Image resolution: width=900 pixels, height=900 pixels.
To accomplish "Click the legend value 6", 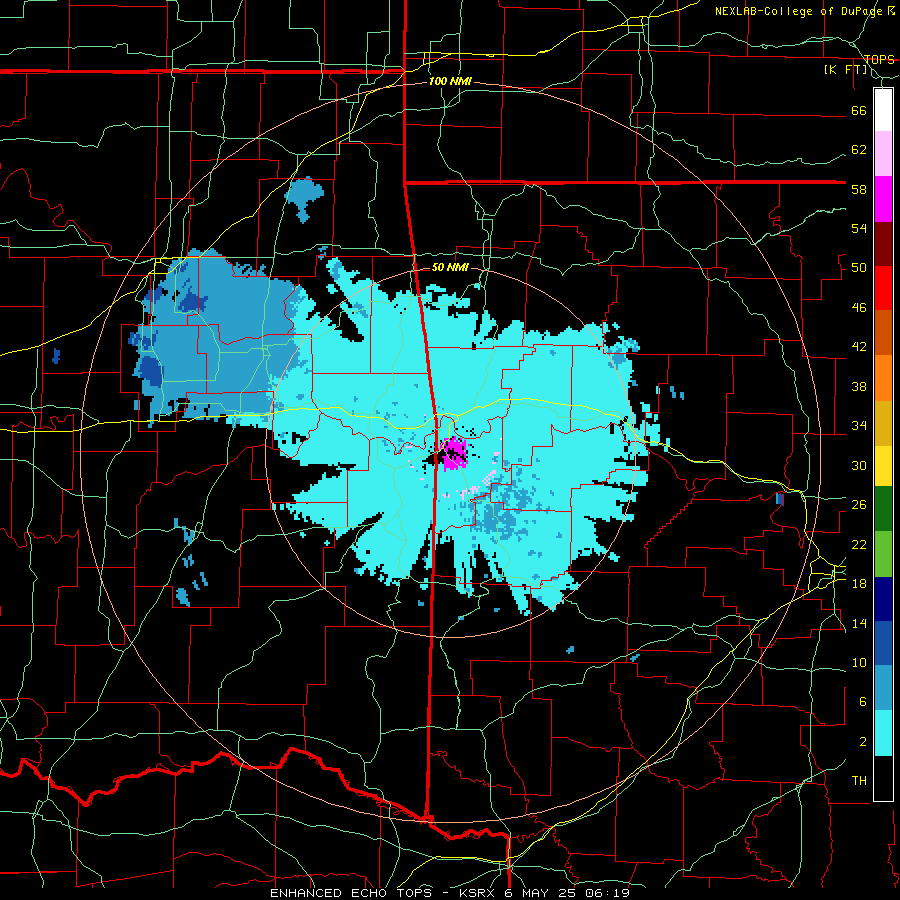I will click(863, 702).
